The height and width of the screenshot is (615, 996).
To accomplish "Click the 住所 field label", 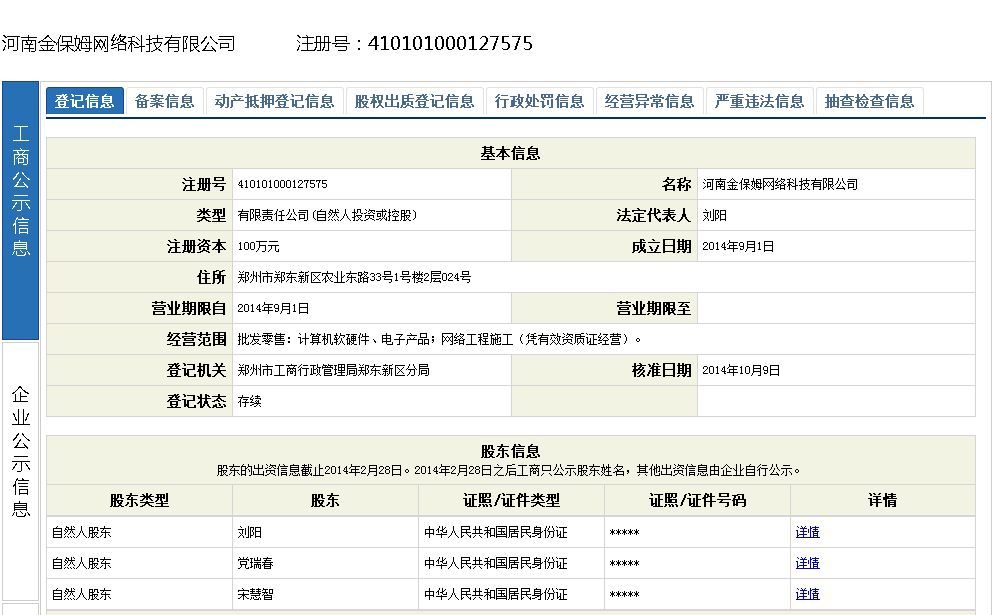I will [211, 277].
